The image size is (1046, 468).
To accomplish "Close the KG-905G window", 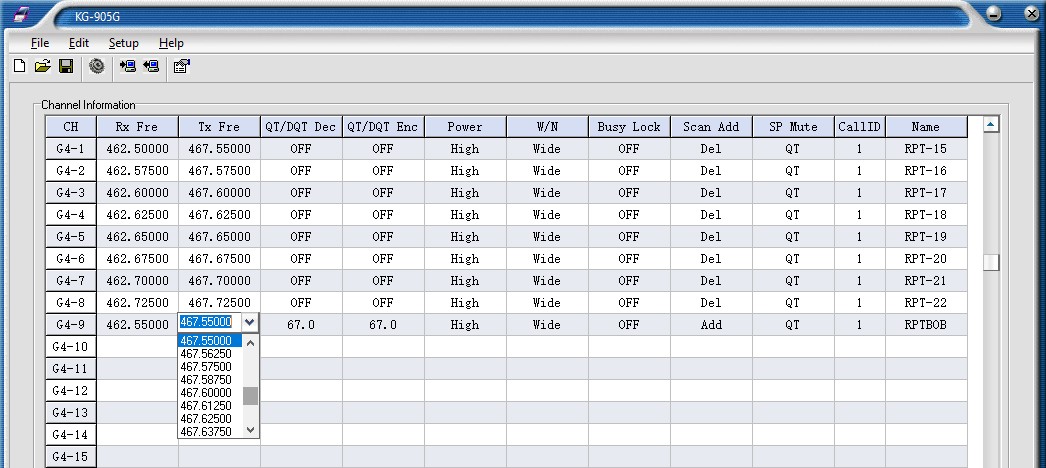I will [1031, 13].
